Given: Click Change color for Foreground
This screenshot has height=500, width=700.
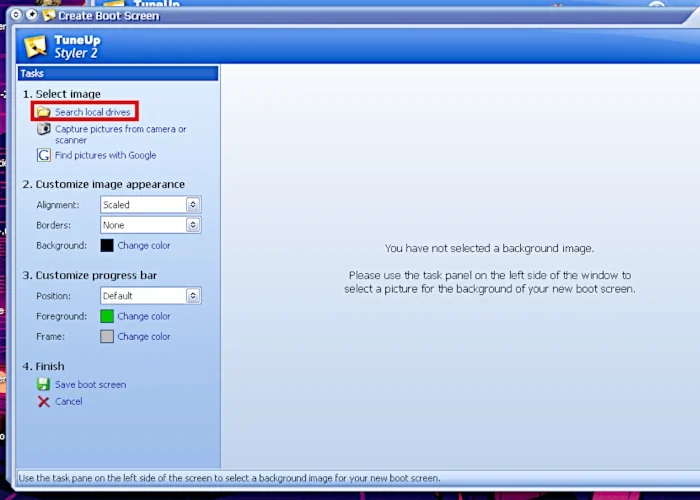Looking at the screenshot, I should [144, 316].
